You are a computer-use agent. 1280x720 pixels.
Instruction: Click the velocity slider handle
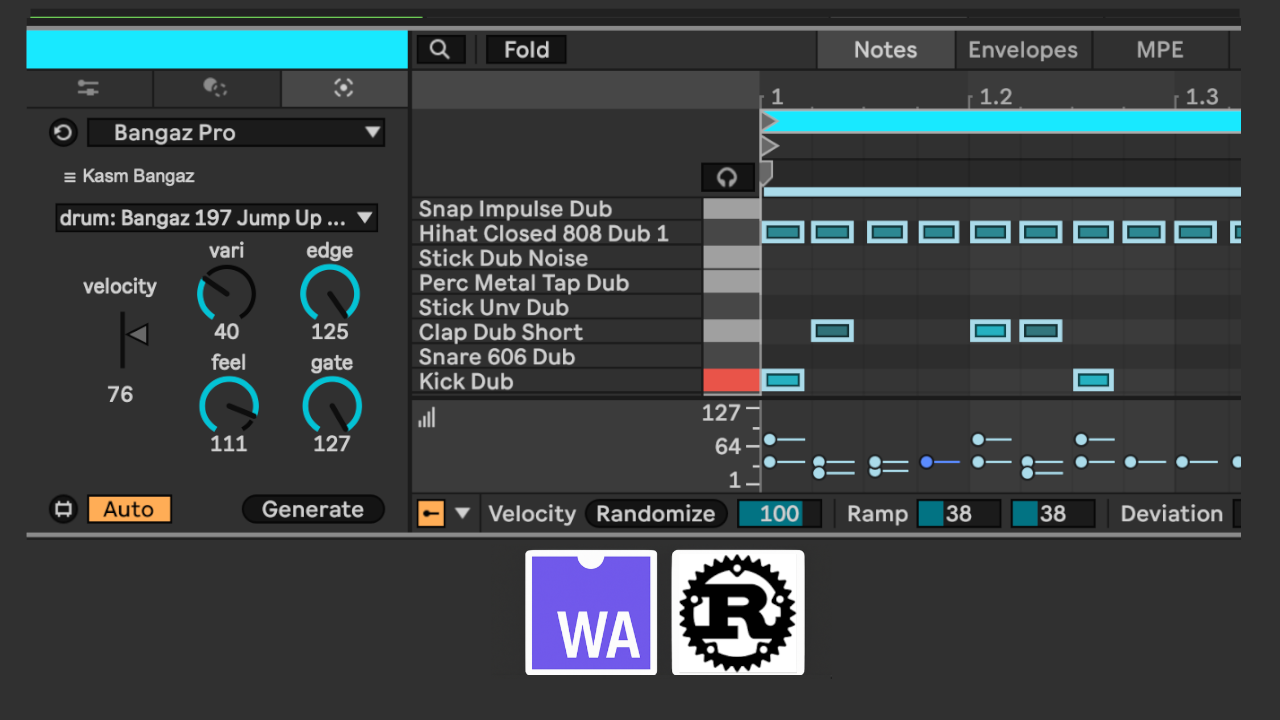pyautogui.click(x=135, y=335)
